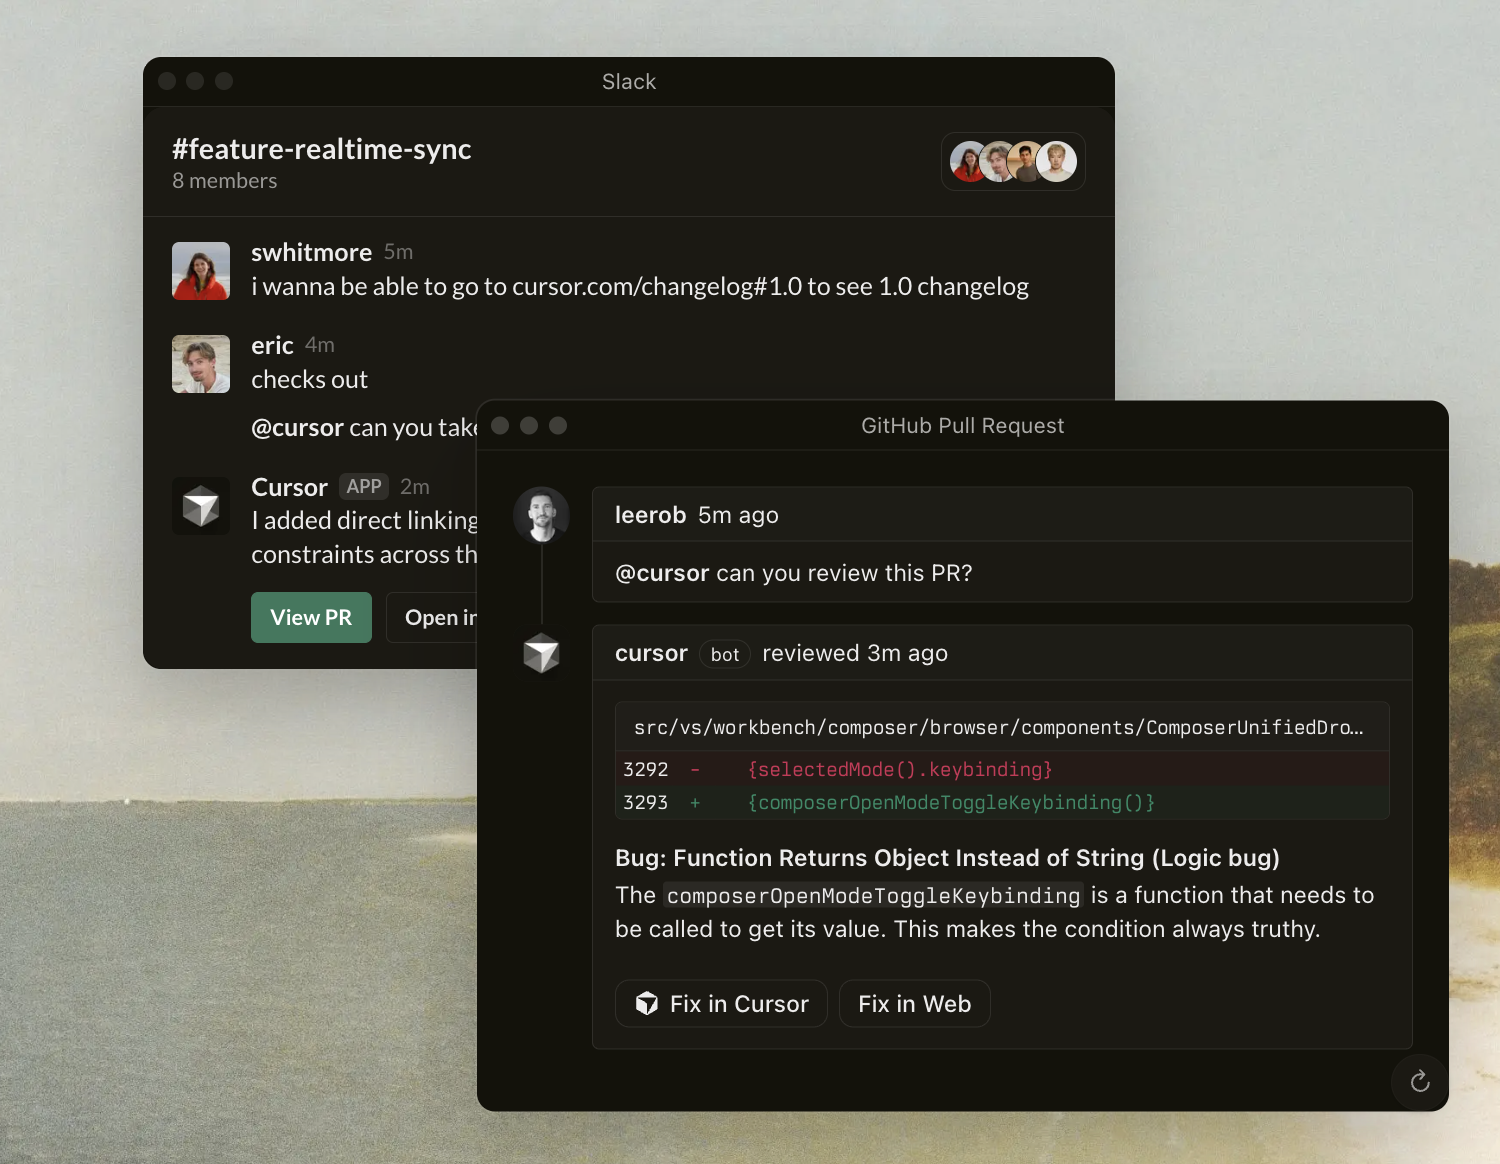Image resolution: width=1500 pixels, height=1164 pixels.
Task: Close the GitHub Pull Request window via its first traffic-light button
Action: click(501, 426)
